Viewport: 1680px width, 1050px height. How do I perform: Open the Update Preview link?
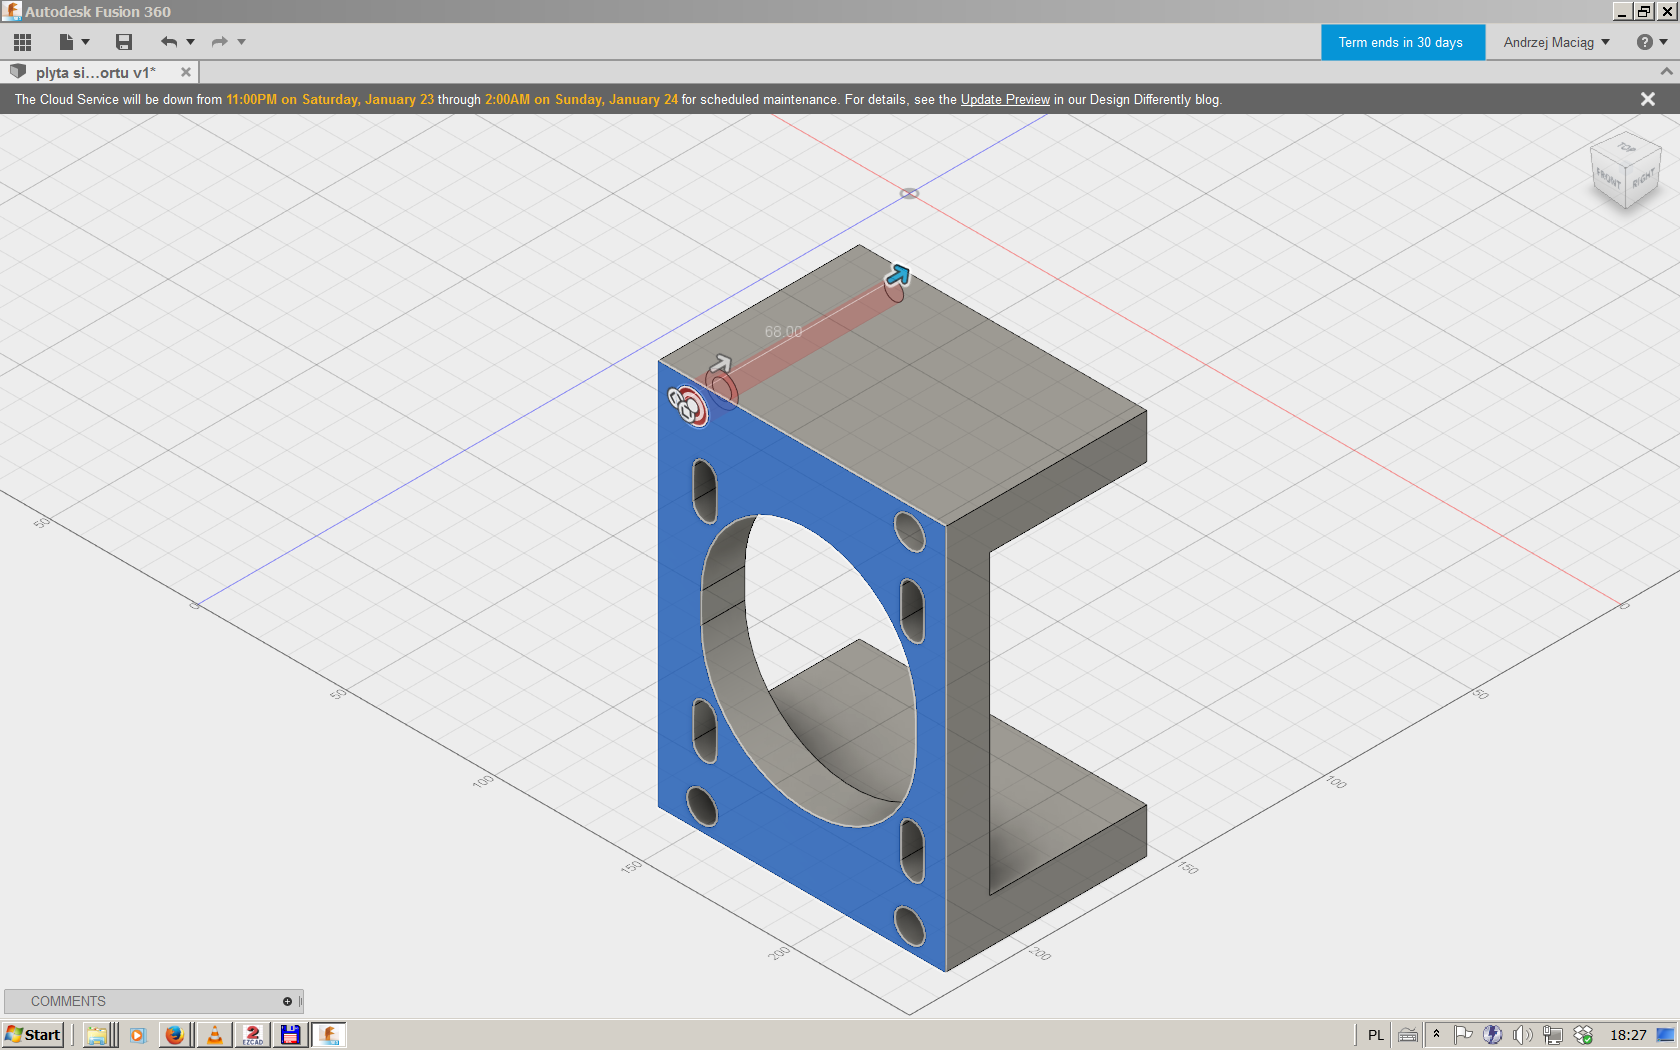pos(1005,99)
